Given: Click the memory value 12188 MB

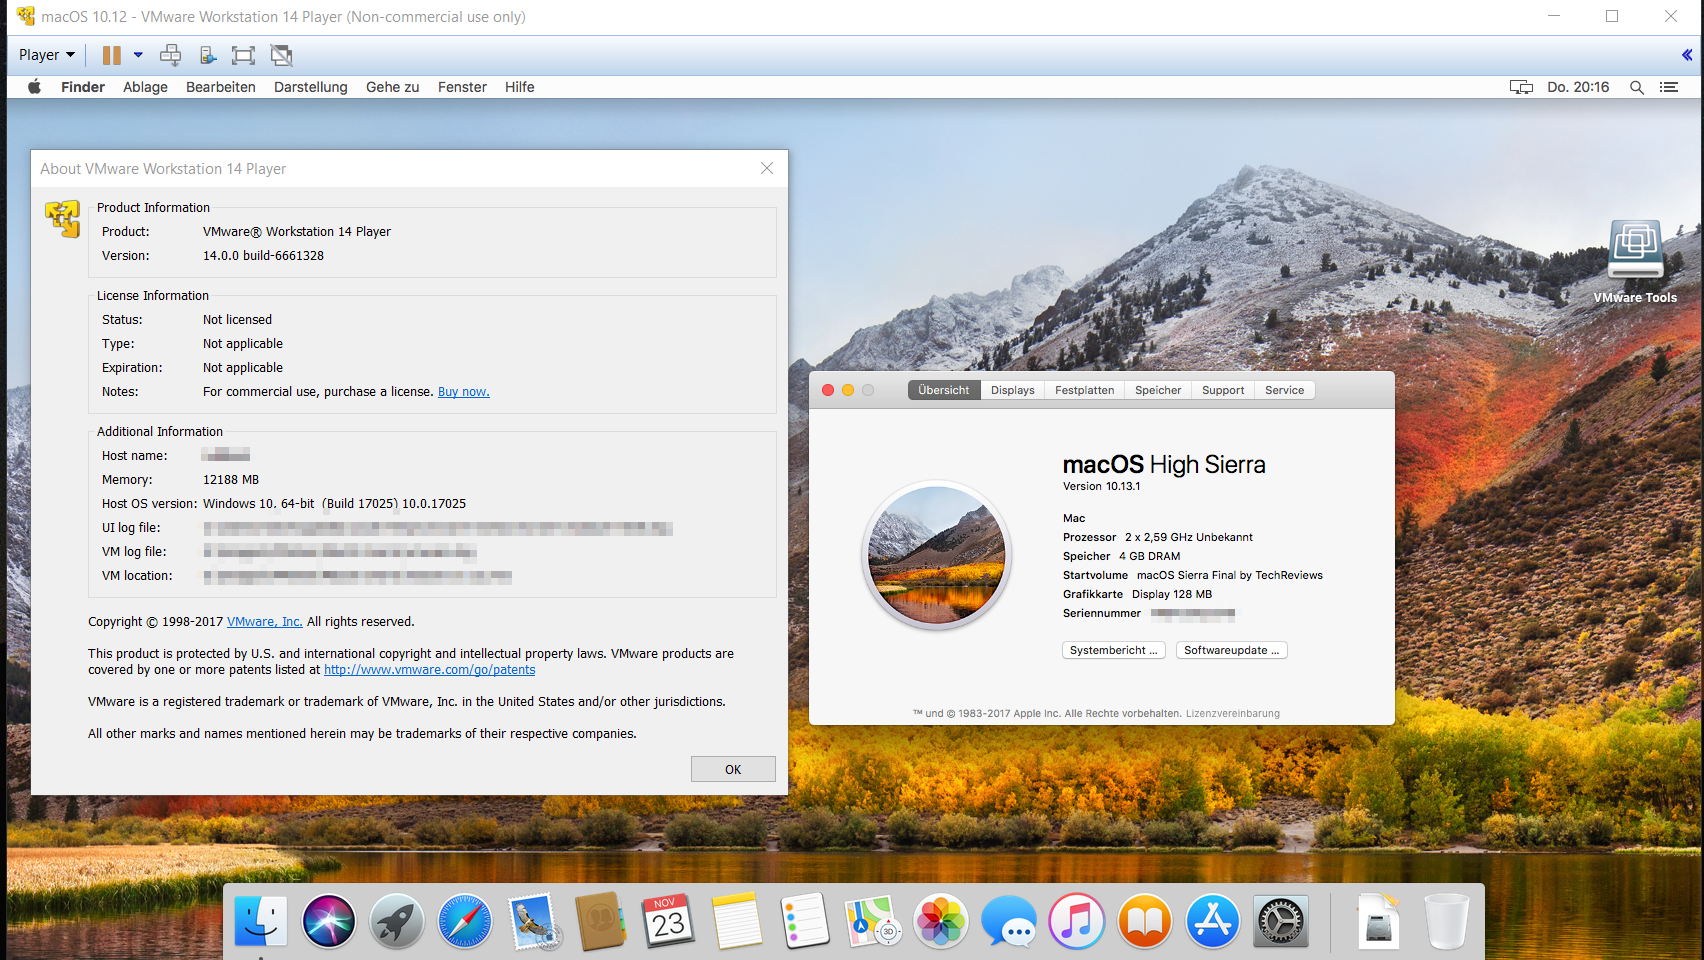Looking at the screenshot, I should pyautogui.click(x=231, y=480).
